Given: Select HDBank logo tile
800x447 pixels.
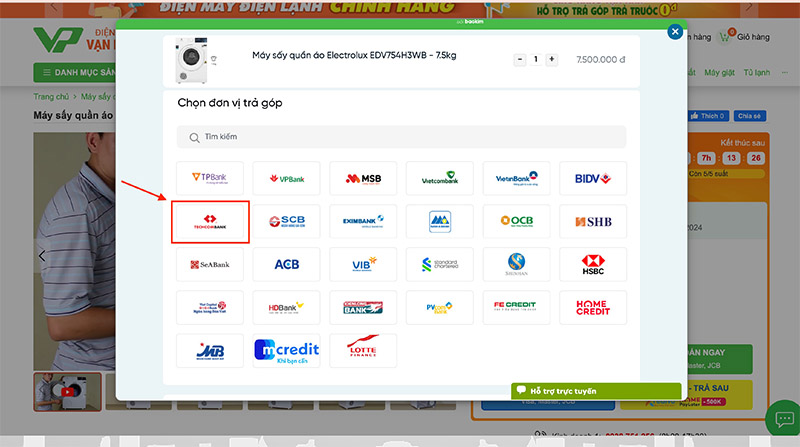Looking at the screenshot, I should (286, 308).
